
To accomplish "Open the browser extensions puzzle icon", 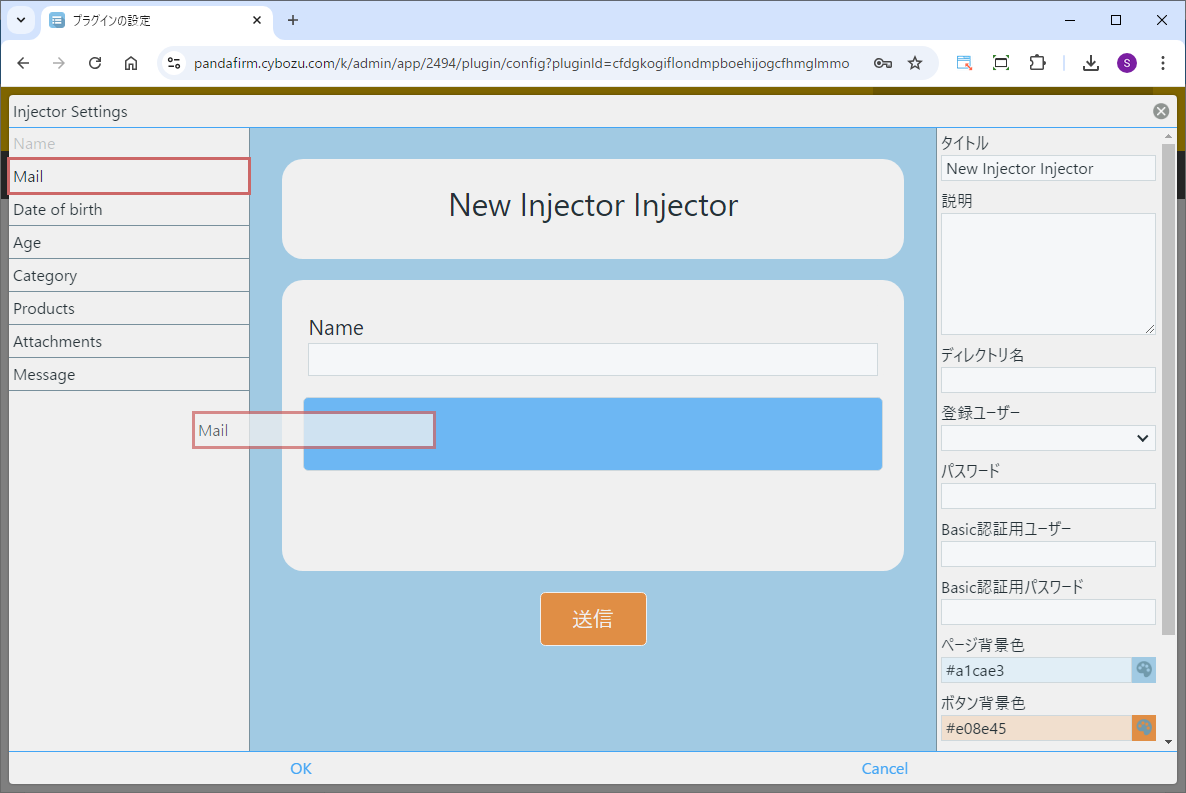I will click(1037, 63).
